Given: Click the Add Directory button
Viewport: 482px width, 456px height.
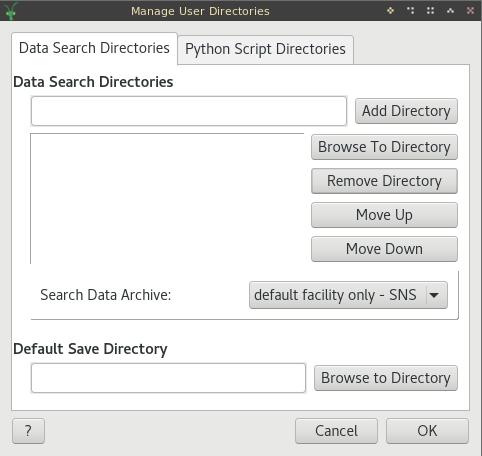Looking at the screenshot, I should pos(406,111).
